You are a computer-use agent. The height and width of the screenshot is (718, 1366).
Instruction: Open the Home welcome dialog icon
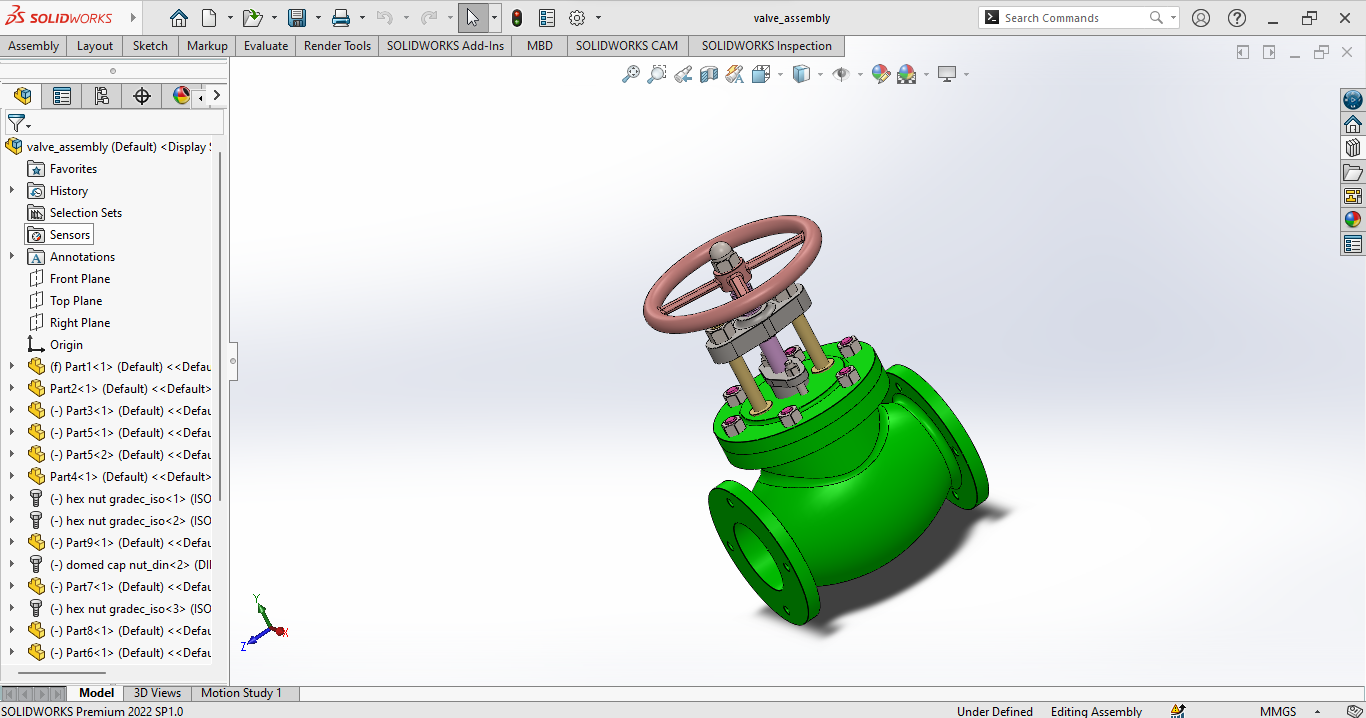[x=178, y=18]
